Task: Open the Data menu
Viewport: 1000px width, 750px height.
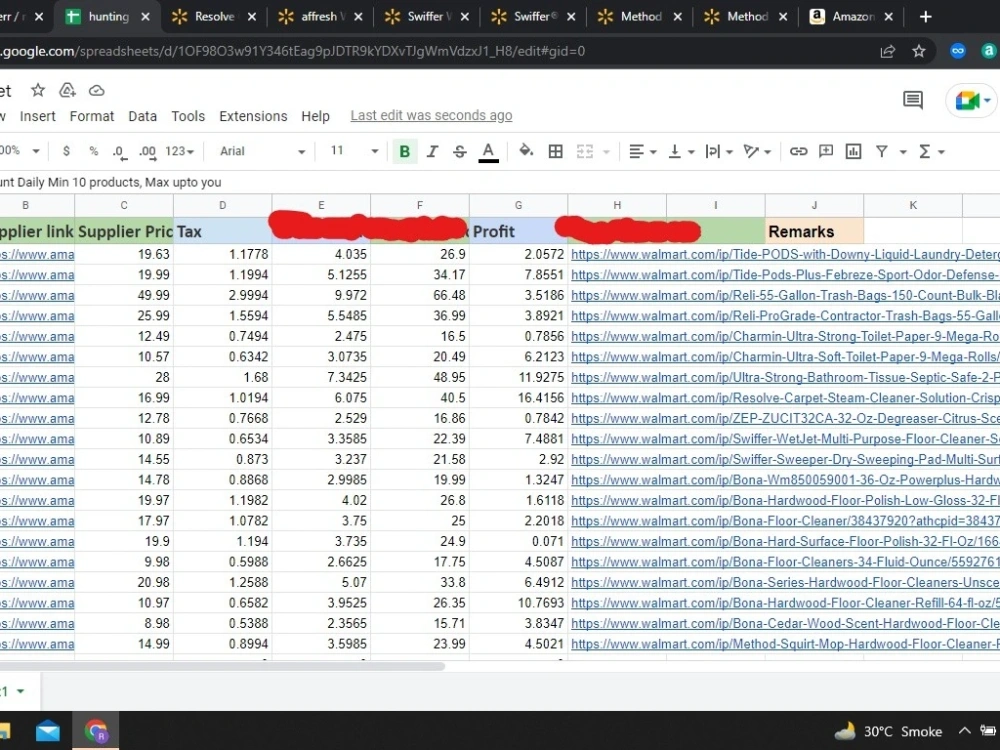Action: click(x=142, y=116)
